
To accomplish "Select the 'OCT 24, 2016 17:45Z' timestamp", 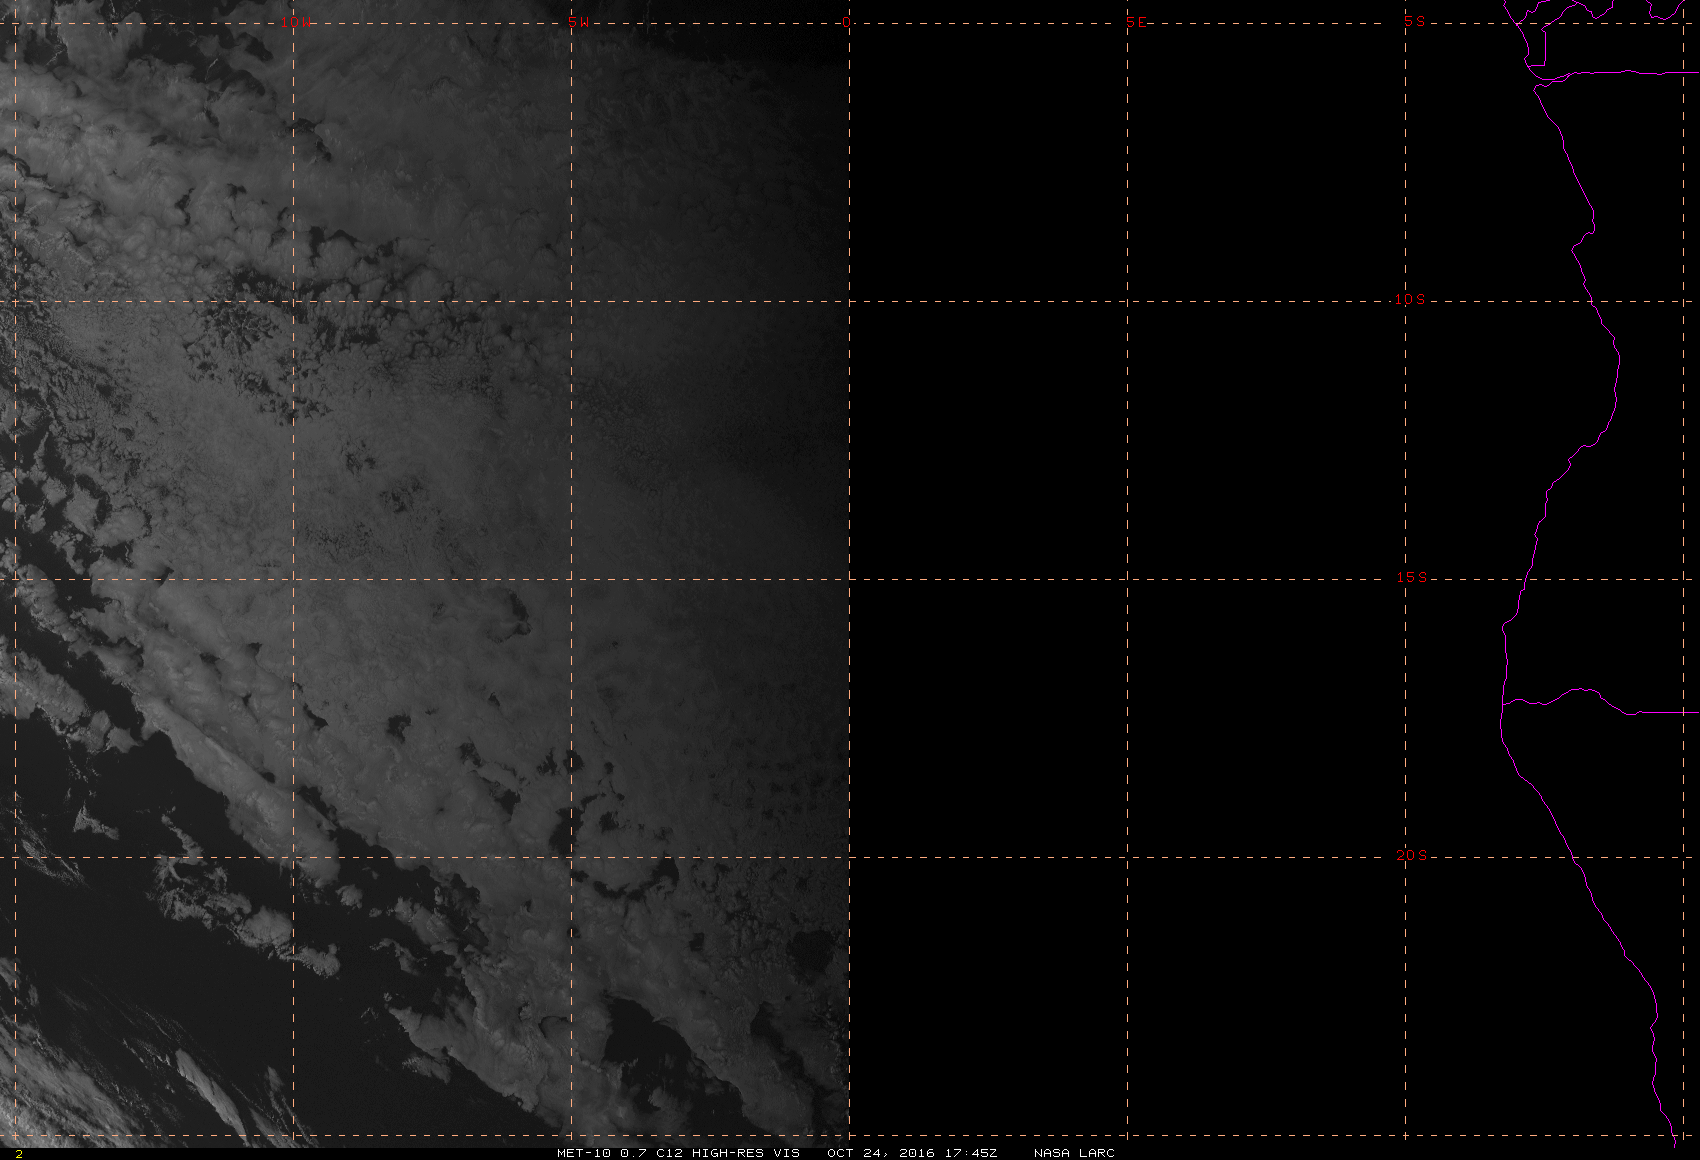I will coord(912,1153).
